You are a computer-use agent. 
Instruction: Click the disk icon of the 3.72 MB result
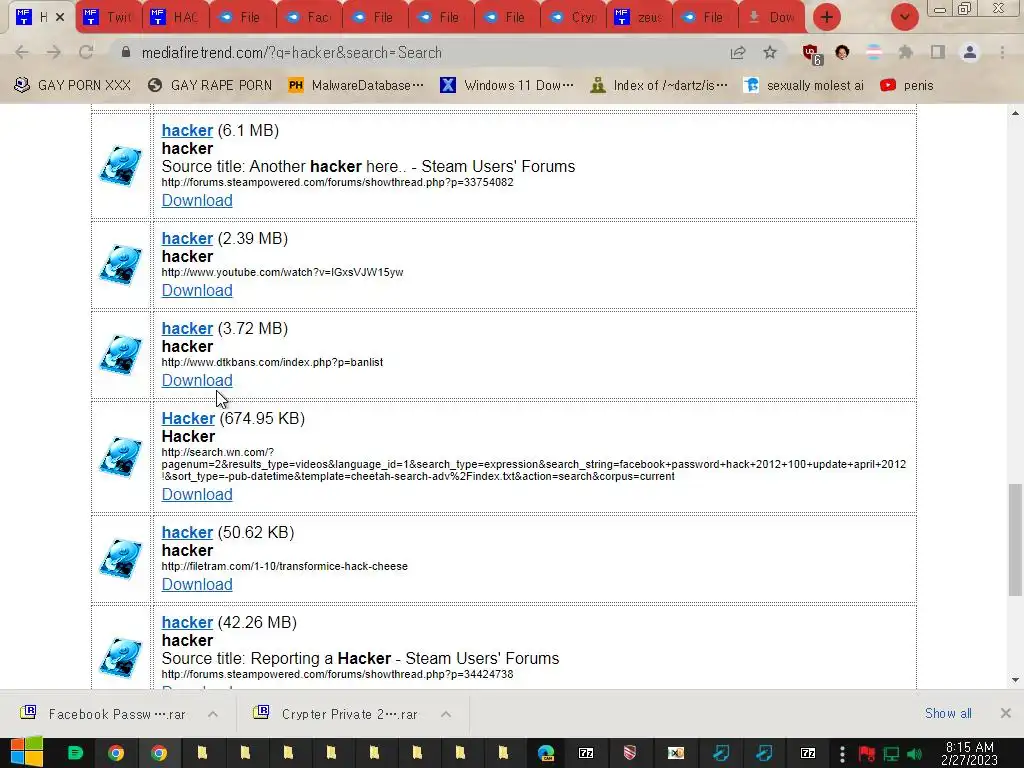point(121,355)
